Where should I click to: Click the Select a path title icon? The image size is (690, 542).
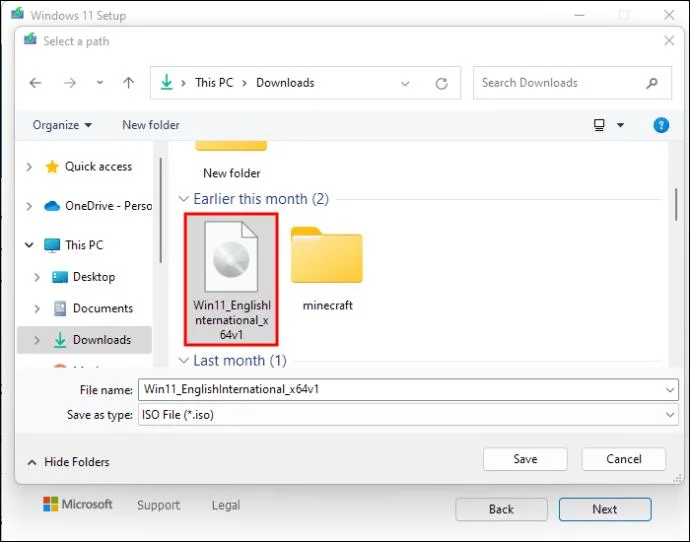(x=30, y=39)
